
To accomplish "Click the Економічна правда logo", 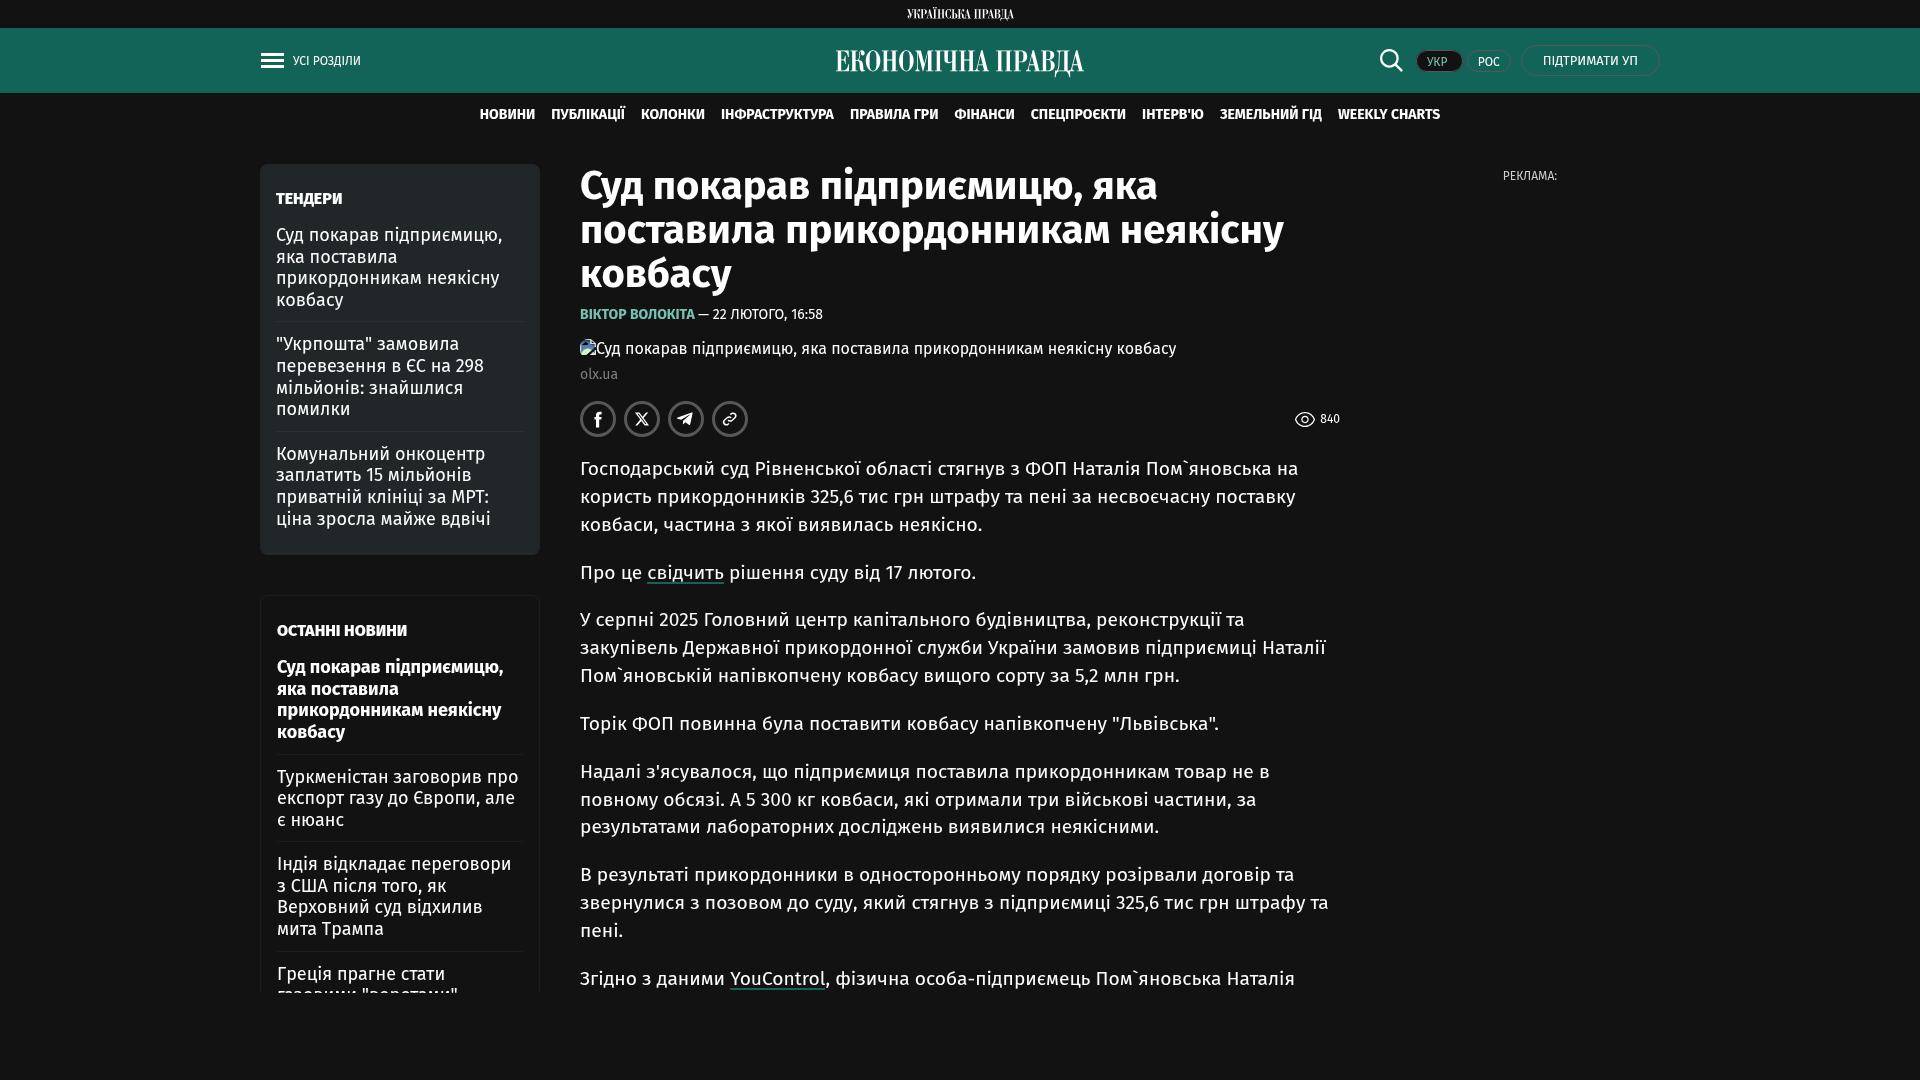I will point(960,62).
